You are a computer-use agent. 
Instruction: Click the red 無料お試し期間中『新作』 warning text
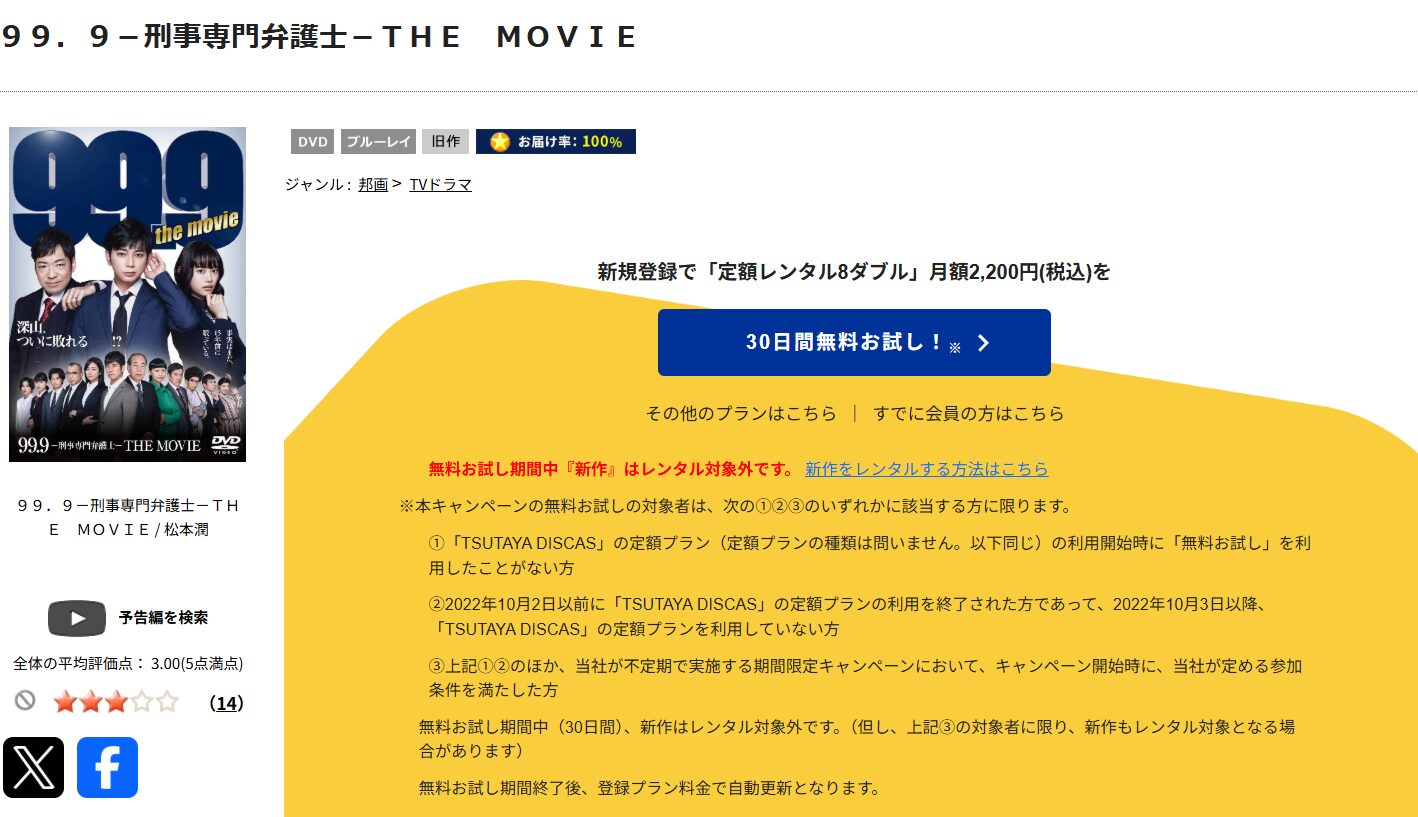coord(611,469)
